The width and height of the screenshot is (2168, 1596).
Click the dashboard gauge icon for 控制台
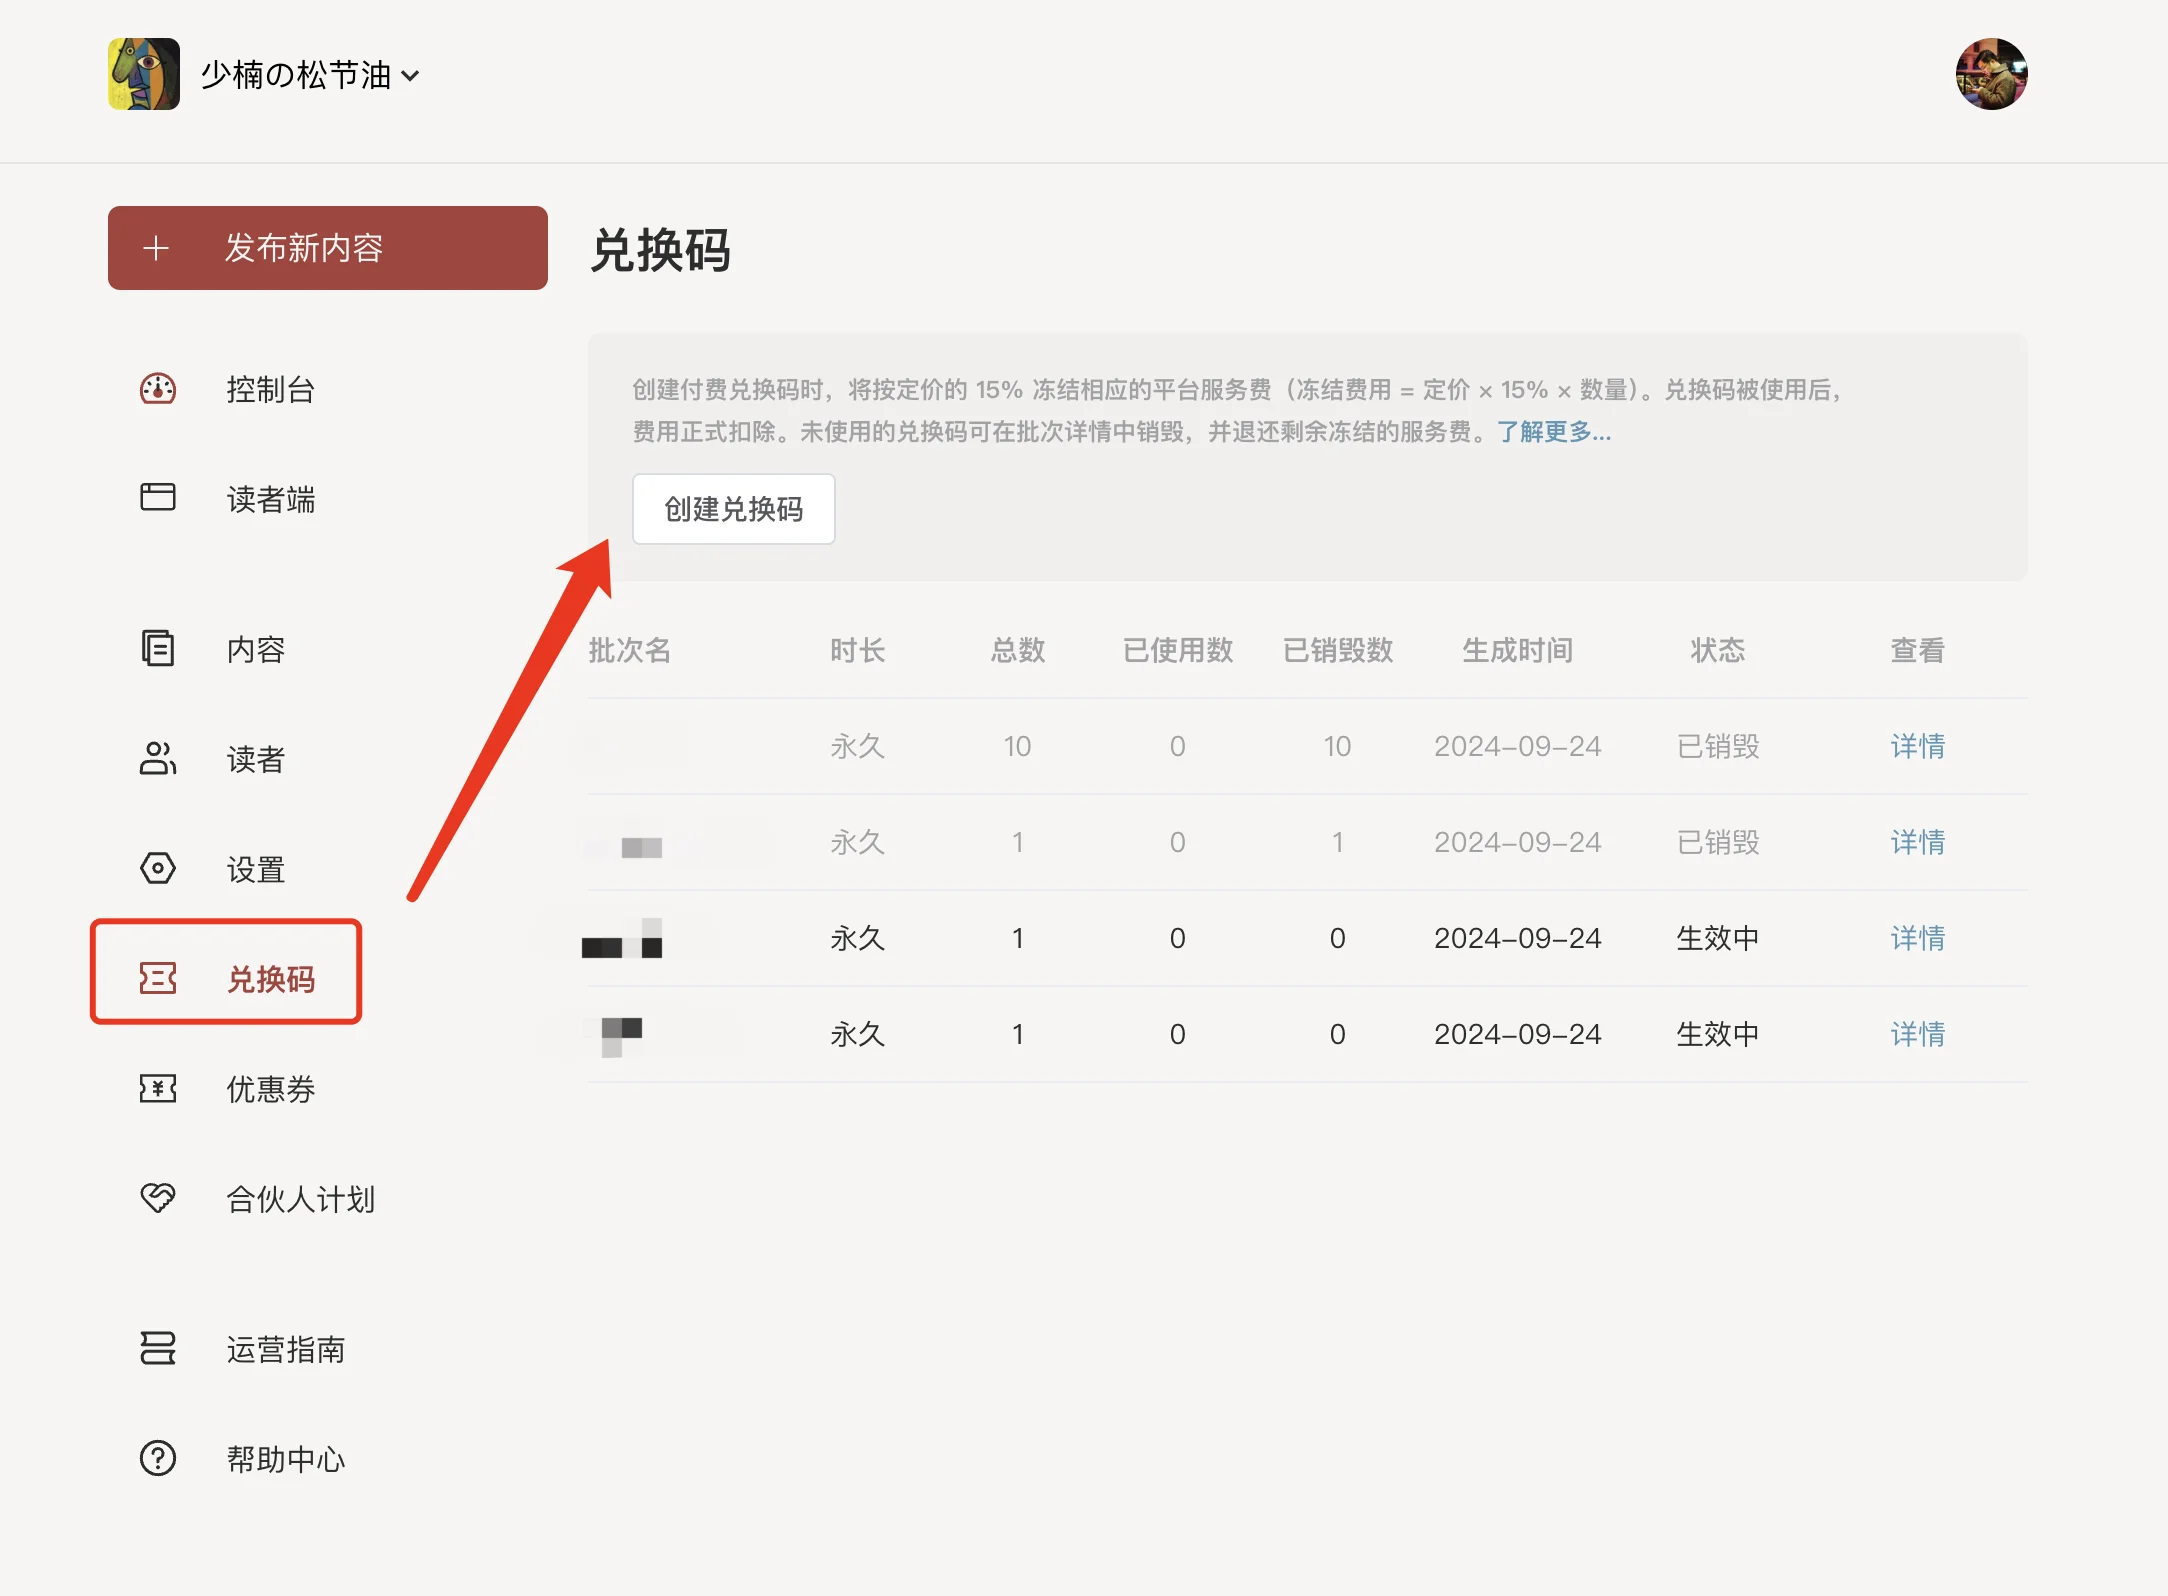[x=158, y=389]
